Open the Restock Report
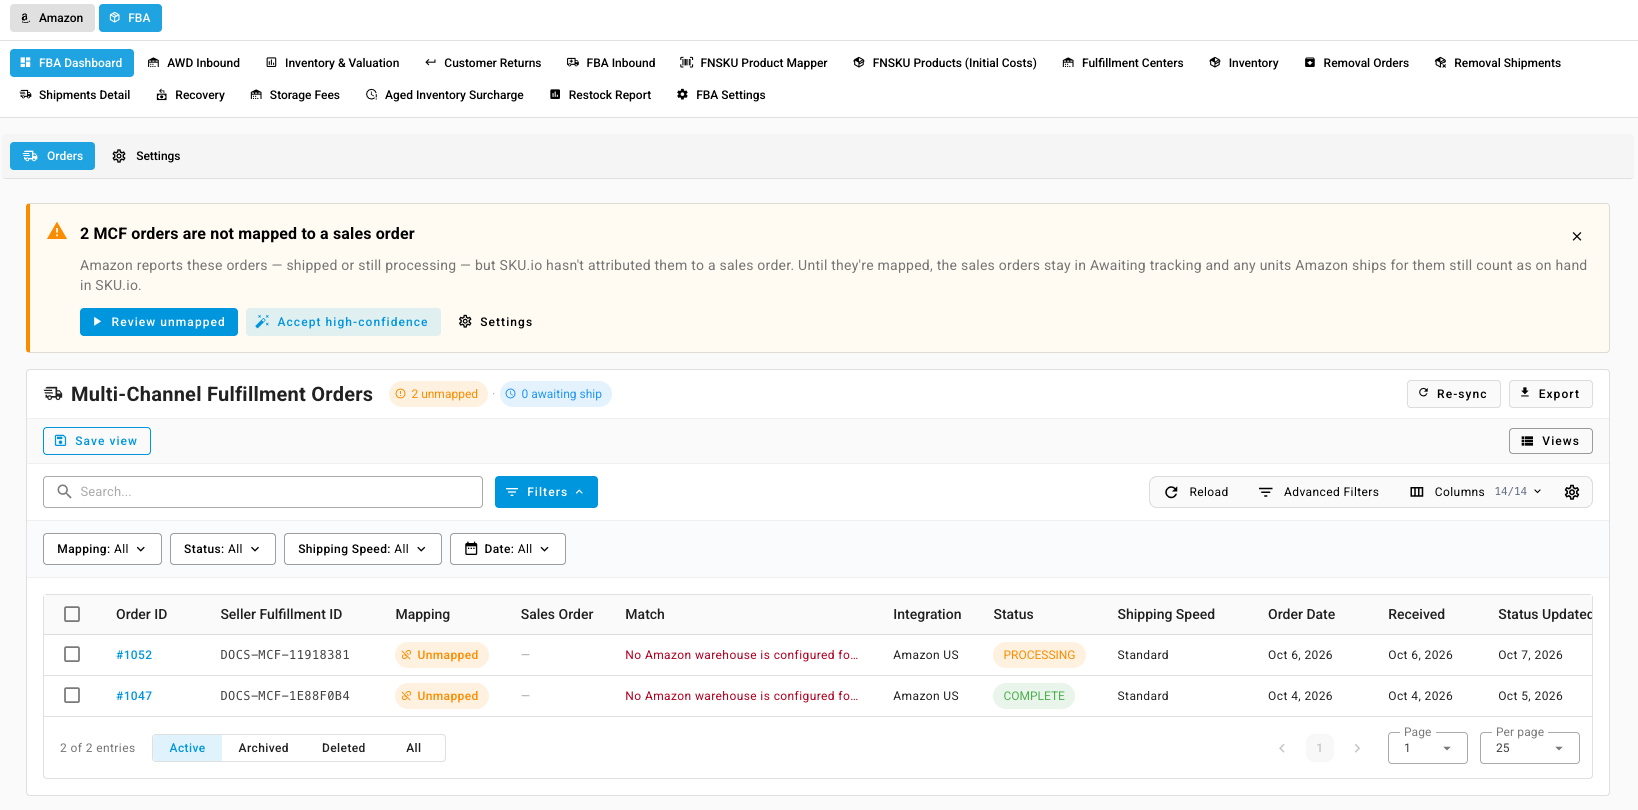The width and height of the screenshot is (1638, 810). (600, 95)
